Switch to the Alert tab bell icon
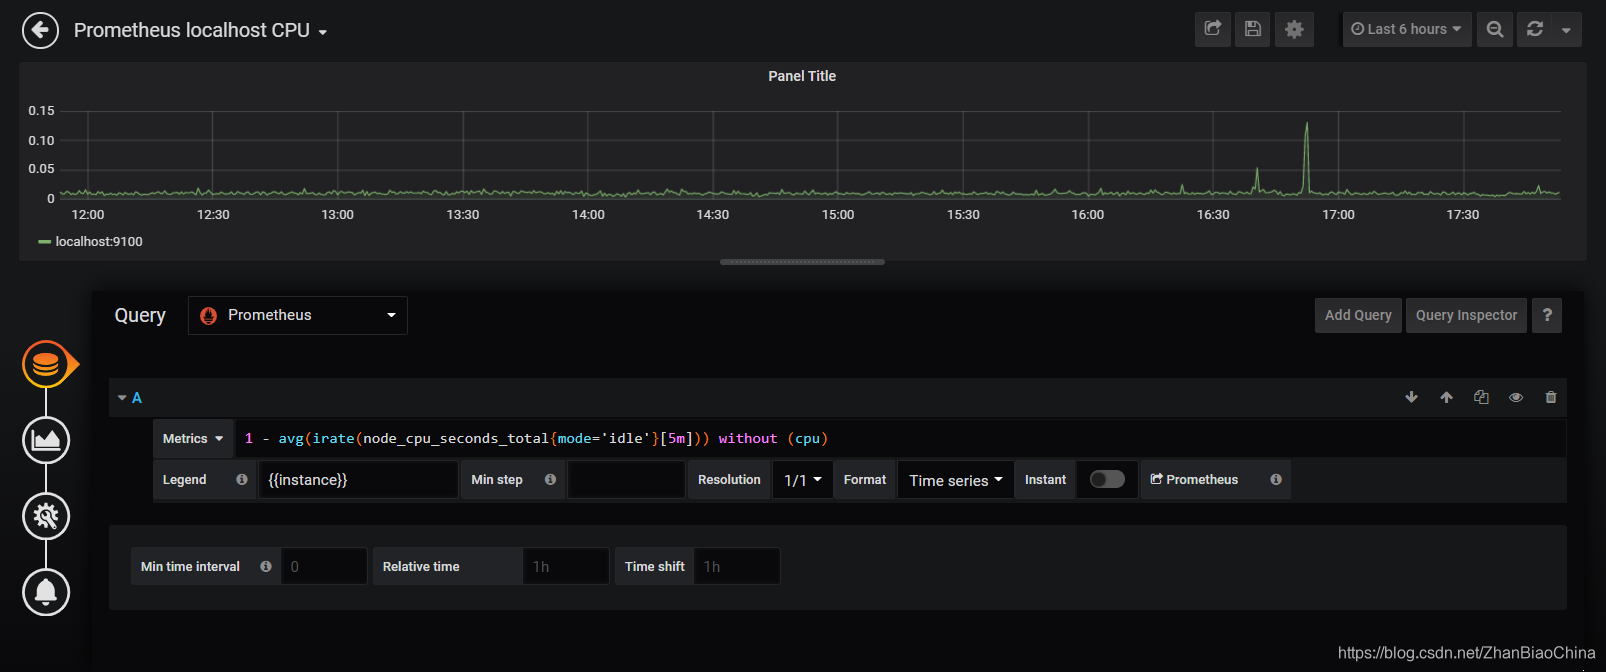The image size is (1606, 672). 46,592
